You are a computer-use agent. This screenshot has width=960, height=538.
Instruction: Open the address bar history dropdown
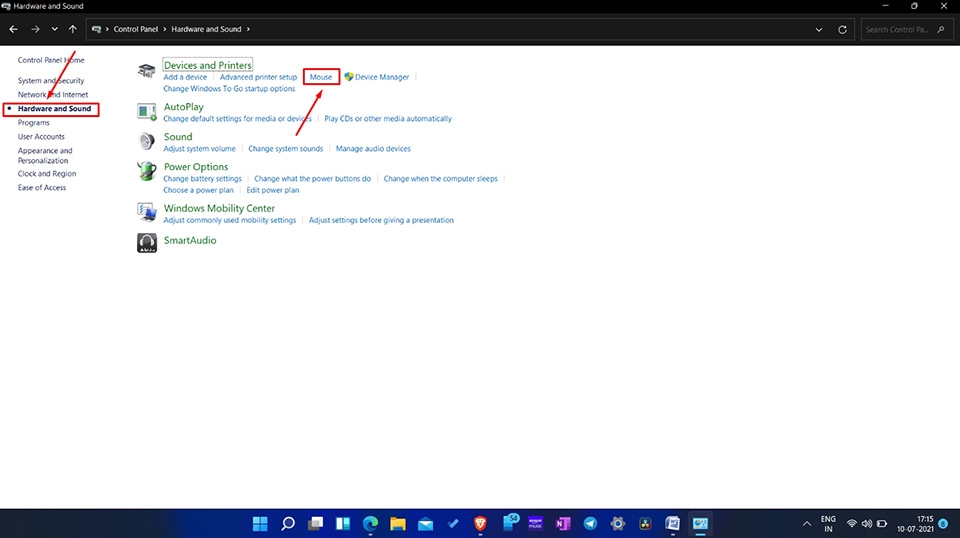[x=820, y=30]
